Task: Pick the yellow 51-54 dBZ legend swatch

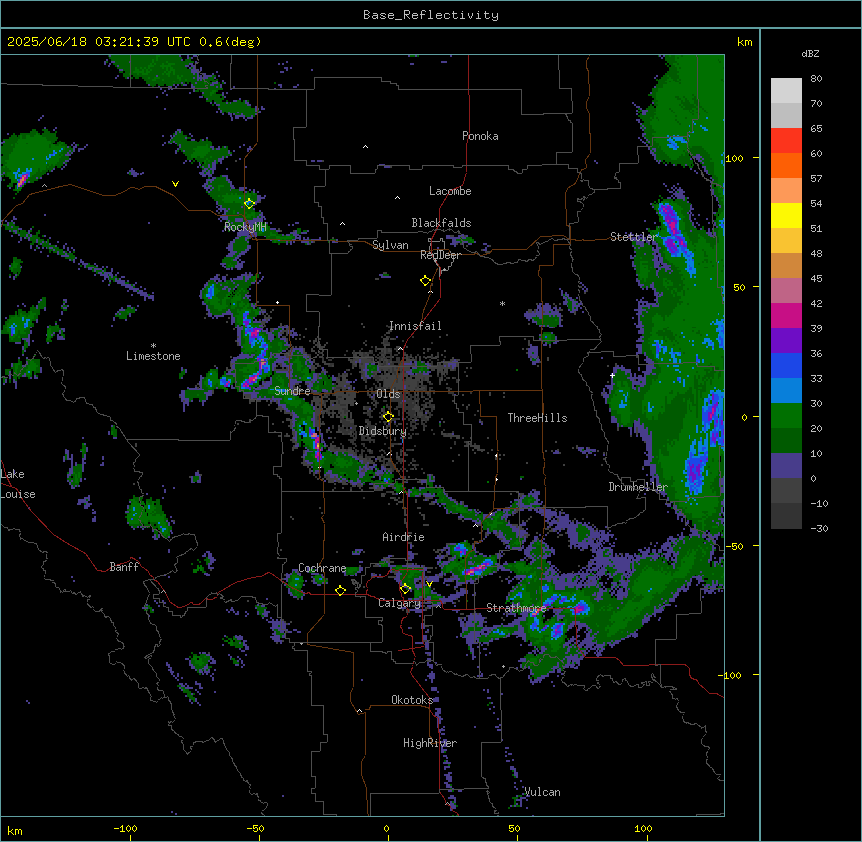Action: [x=786, y=215]
